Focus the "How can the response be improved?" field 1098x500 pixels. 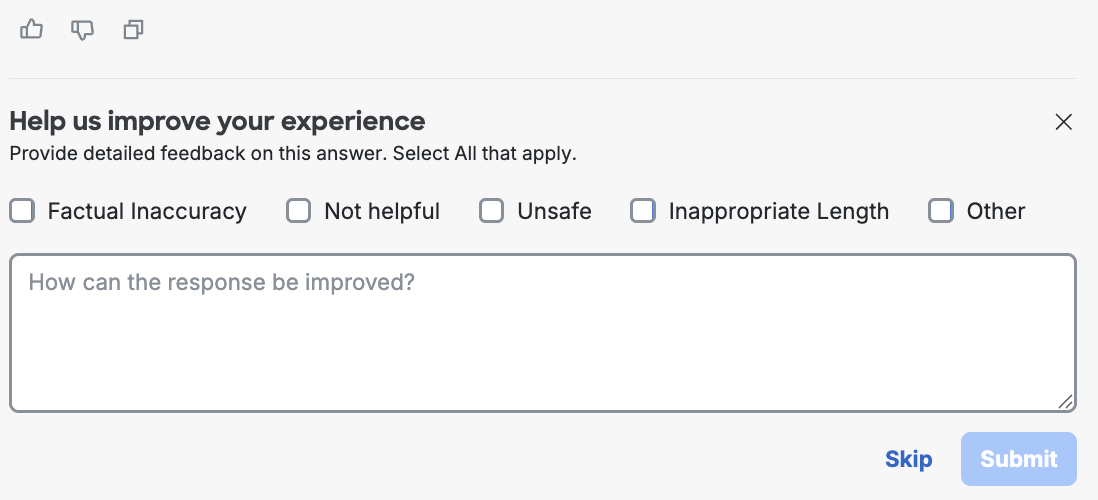coord(542,332)
